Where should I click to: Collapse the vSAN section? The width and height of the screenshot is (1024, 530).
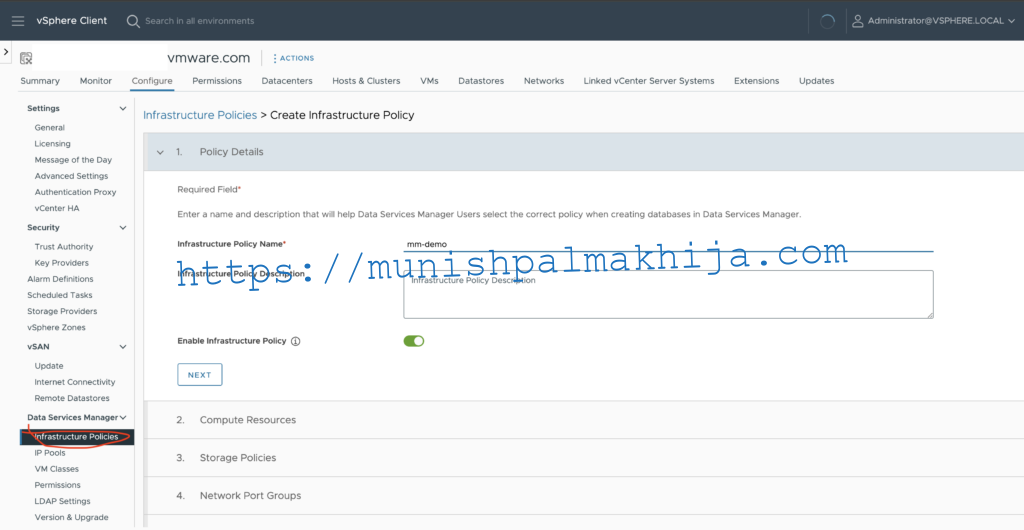[122, 347]
